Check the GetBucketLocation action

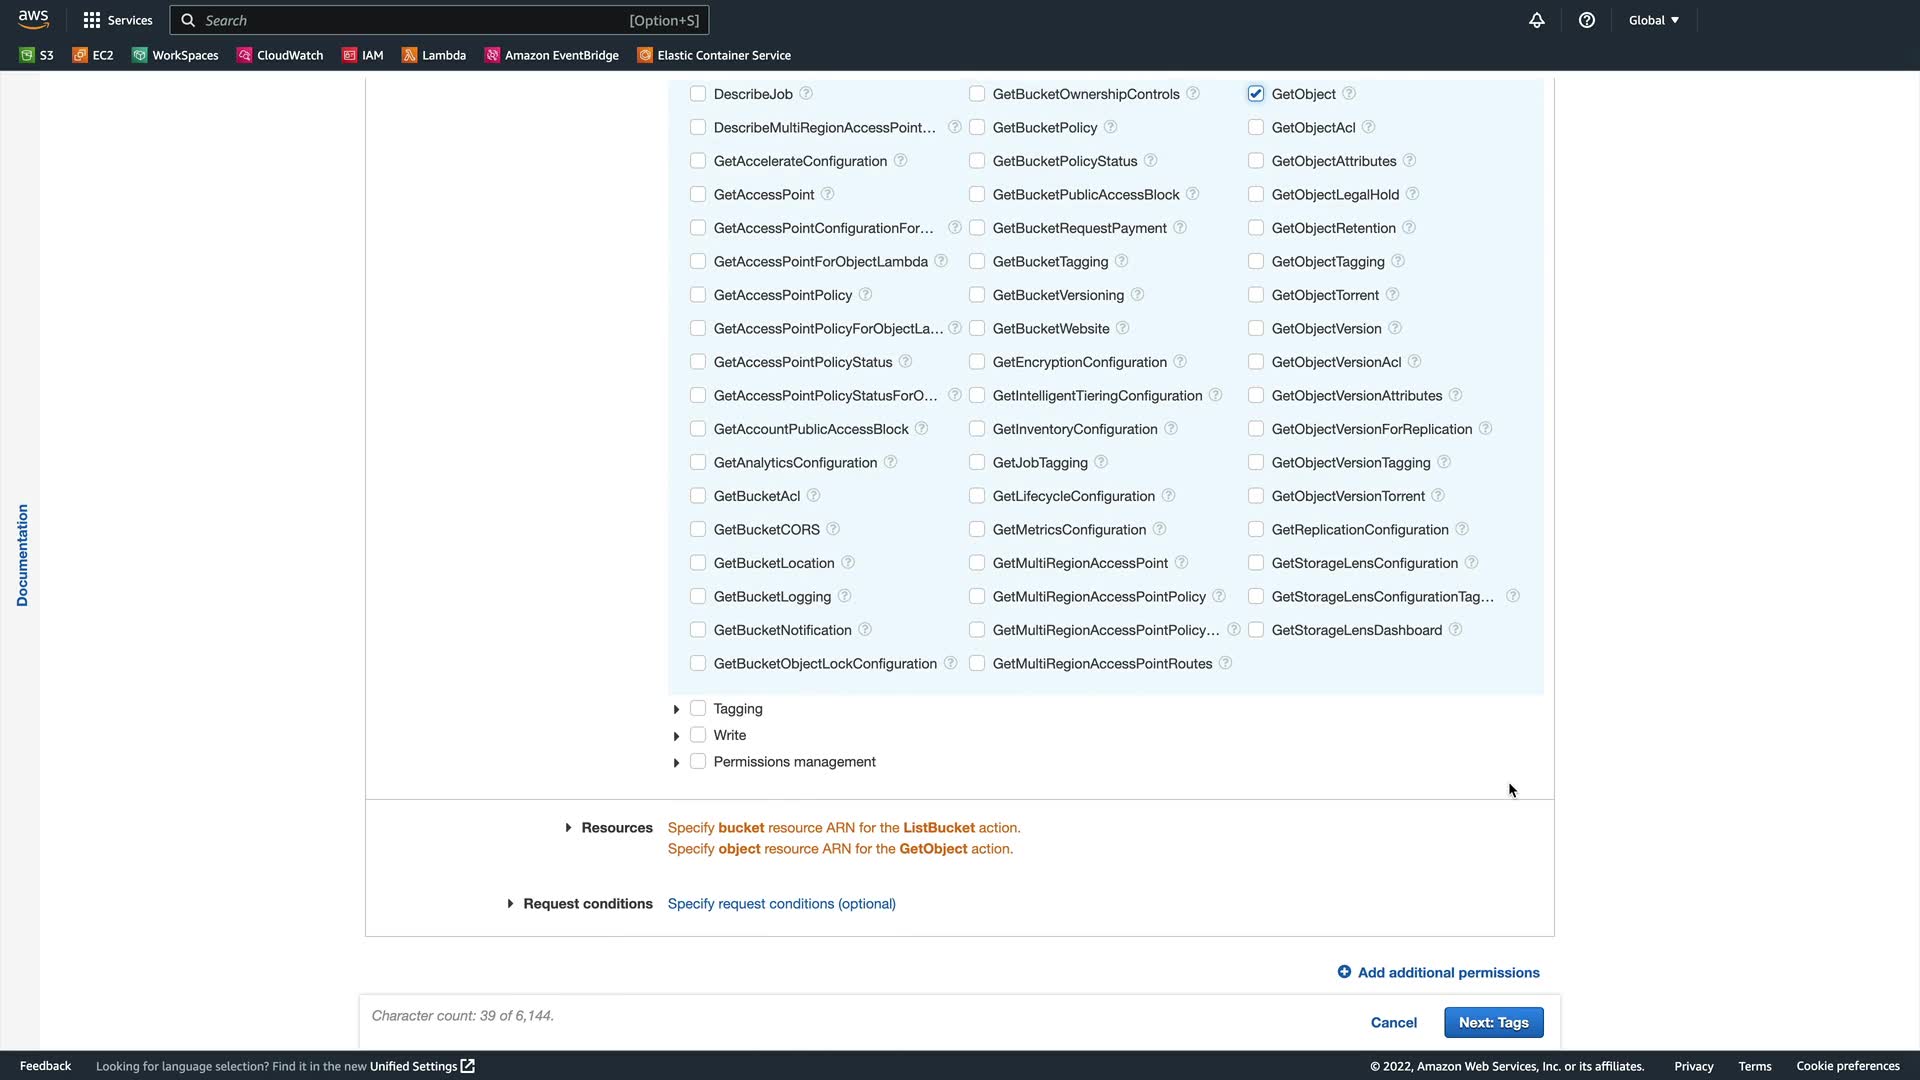[x=698, y=563]
